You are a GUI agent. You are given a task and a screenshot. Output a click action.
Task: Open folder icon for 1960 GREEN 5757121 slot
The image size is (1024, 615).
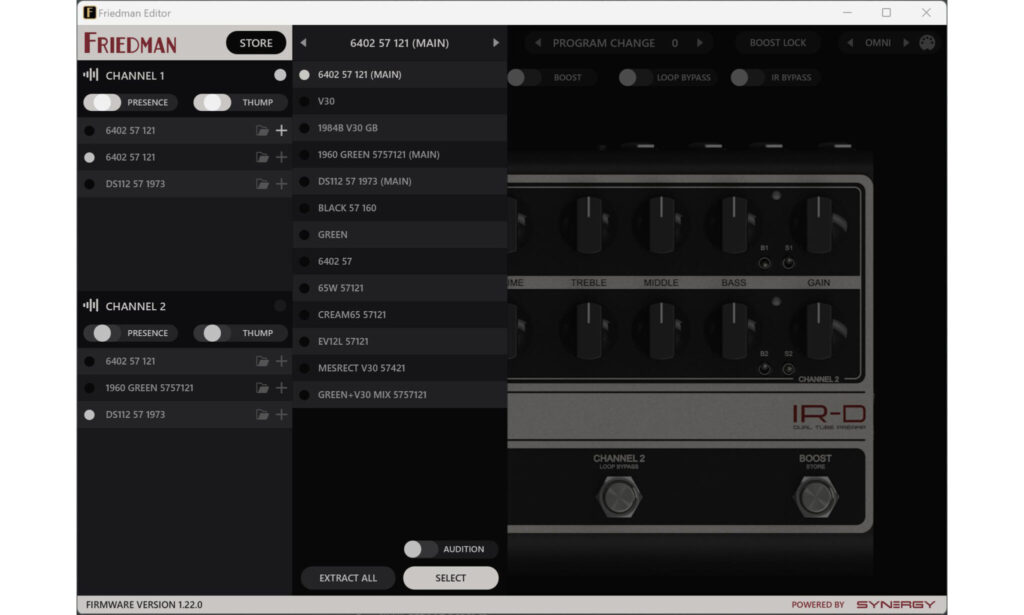click(x=262, y=388)
